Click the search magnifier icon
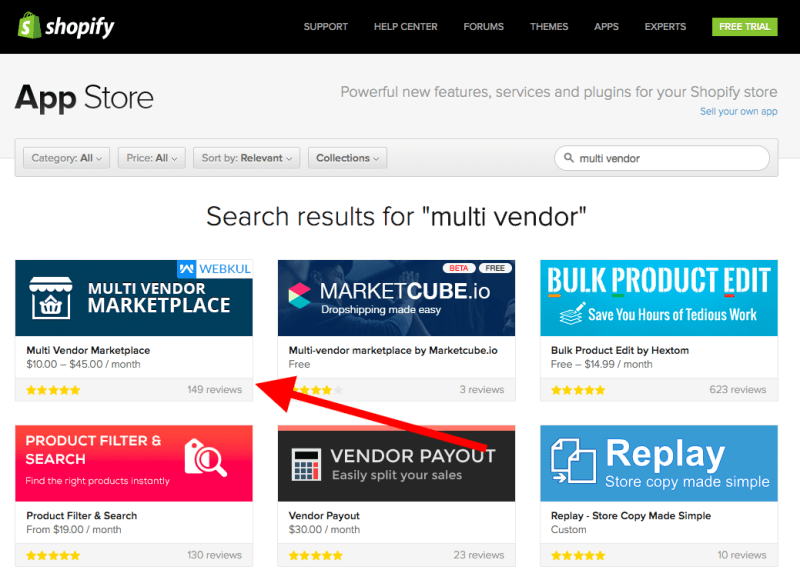 [x=569, y=158]
